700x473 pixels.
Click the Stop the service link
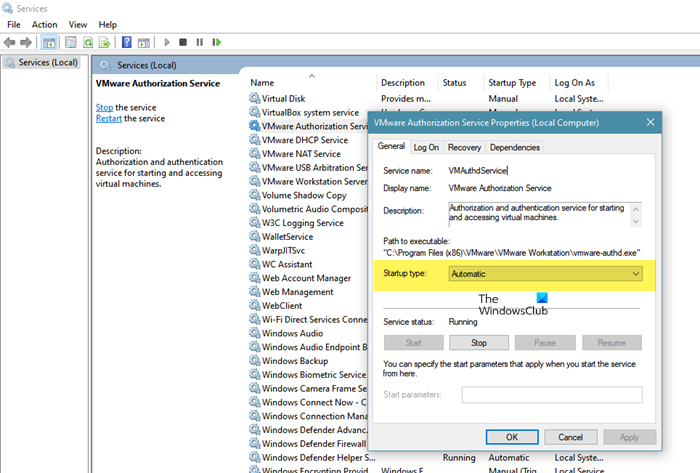(x=104, y=108)
